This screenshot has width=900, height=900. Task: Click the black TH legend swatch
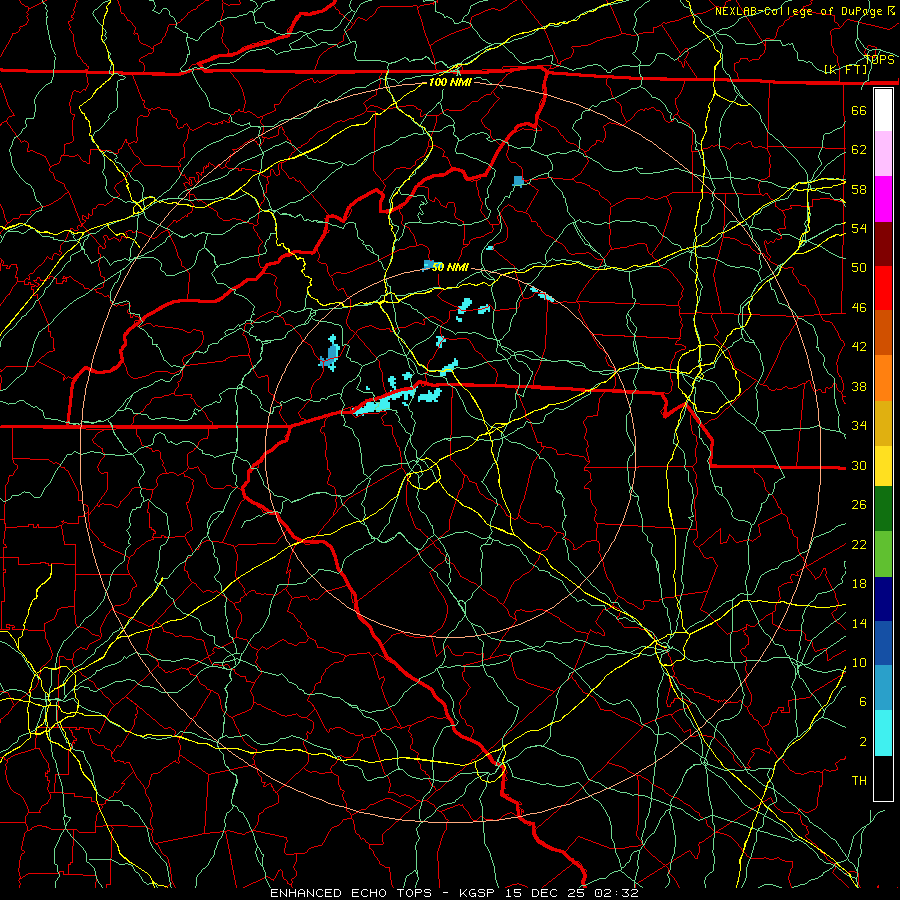click(883, 777)
